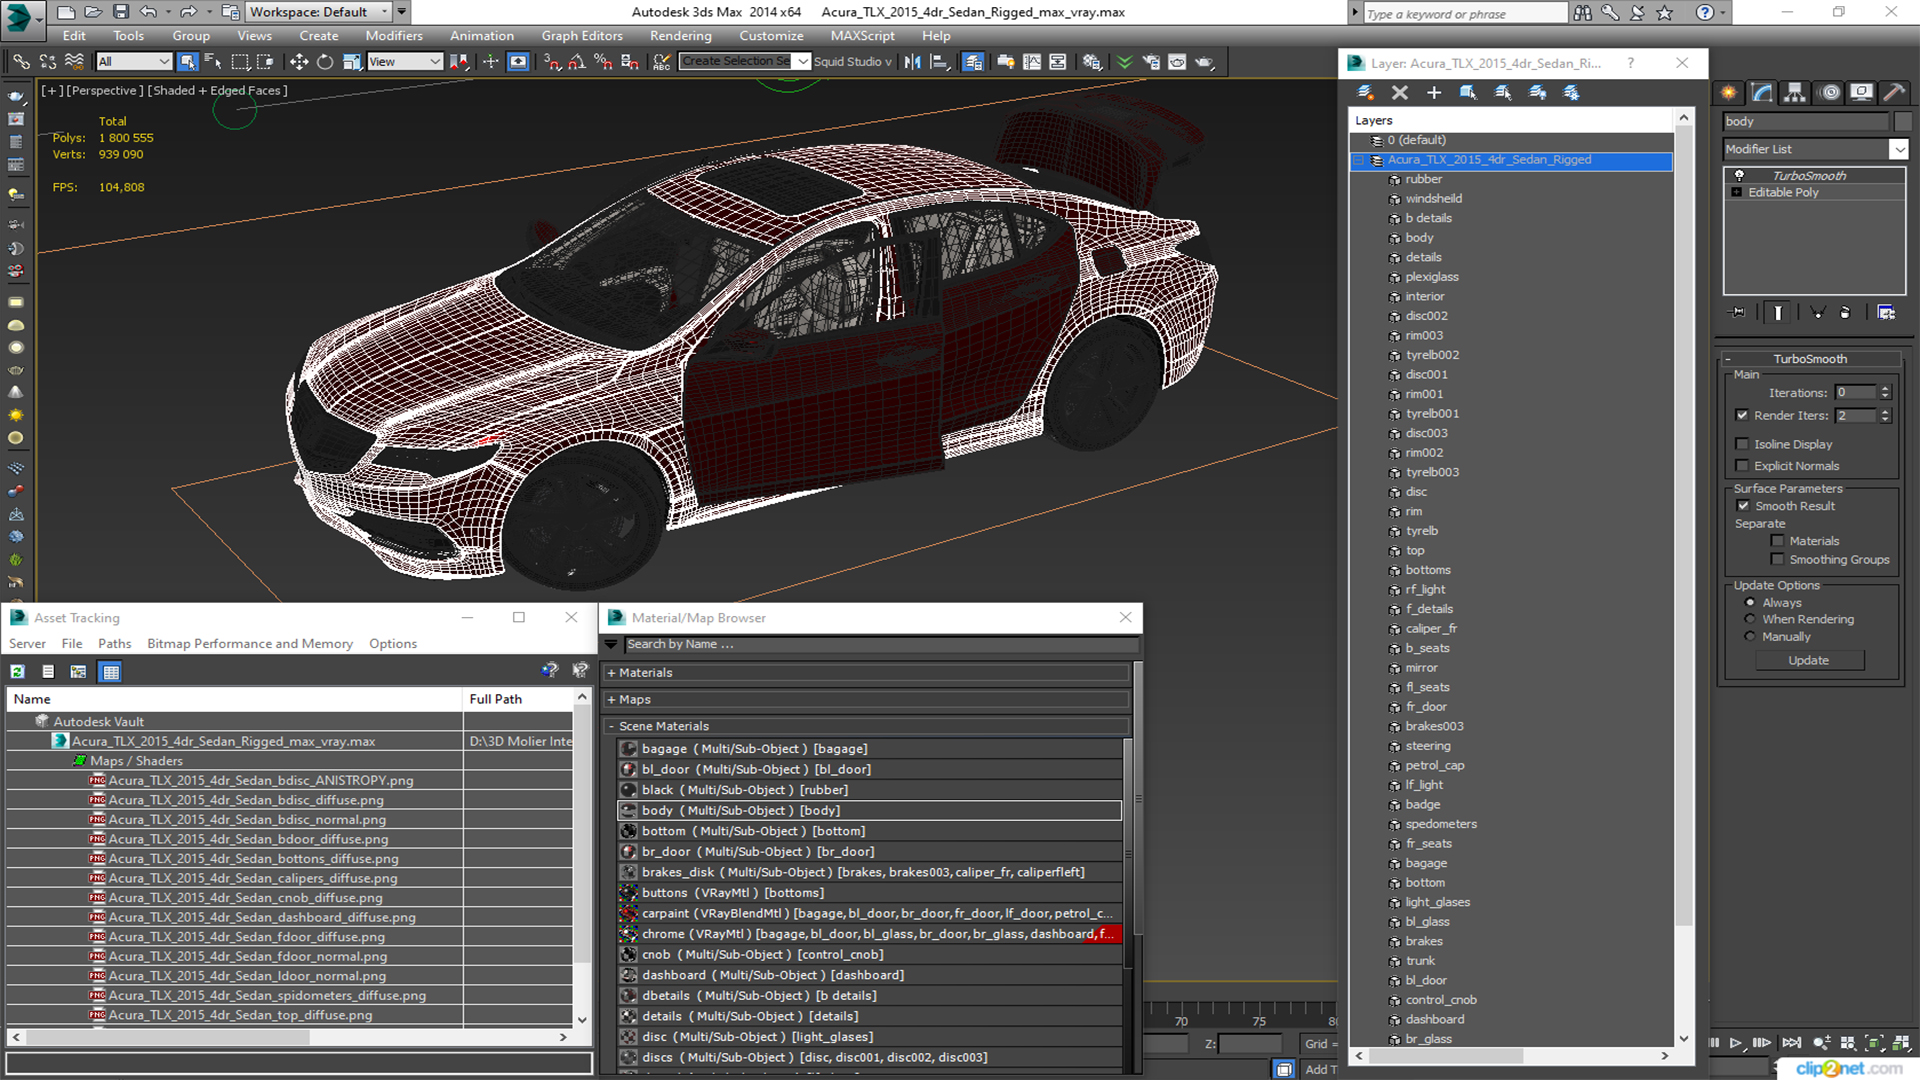Screen dimensions: 1920x1080
Task: Open the Utilities hammer tab
Action: tap(1893, 93)
